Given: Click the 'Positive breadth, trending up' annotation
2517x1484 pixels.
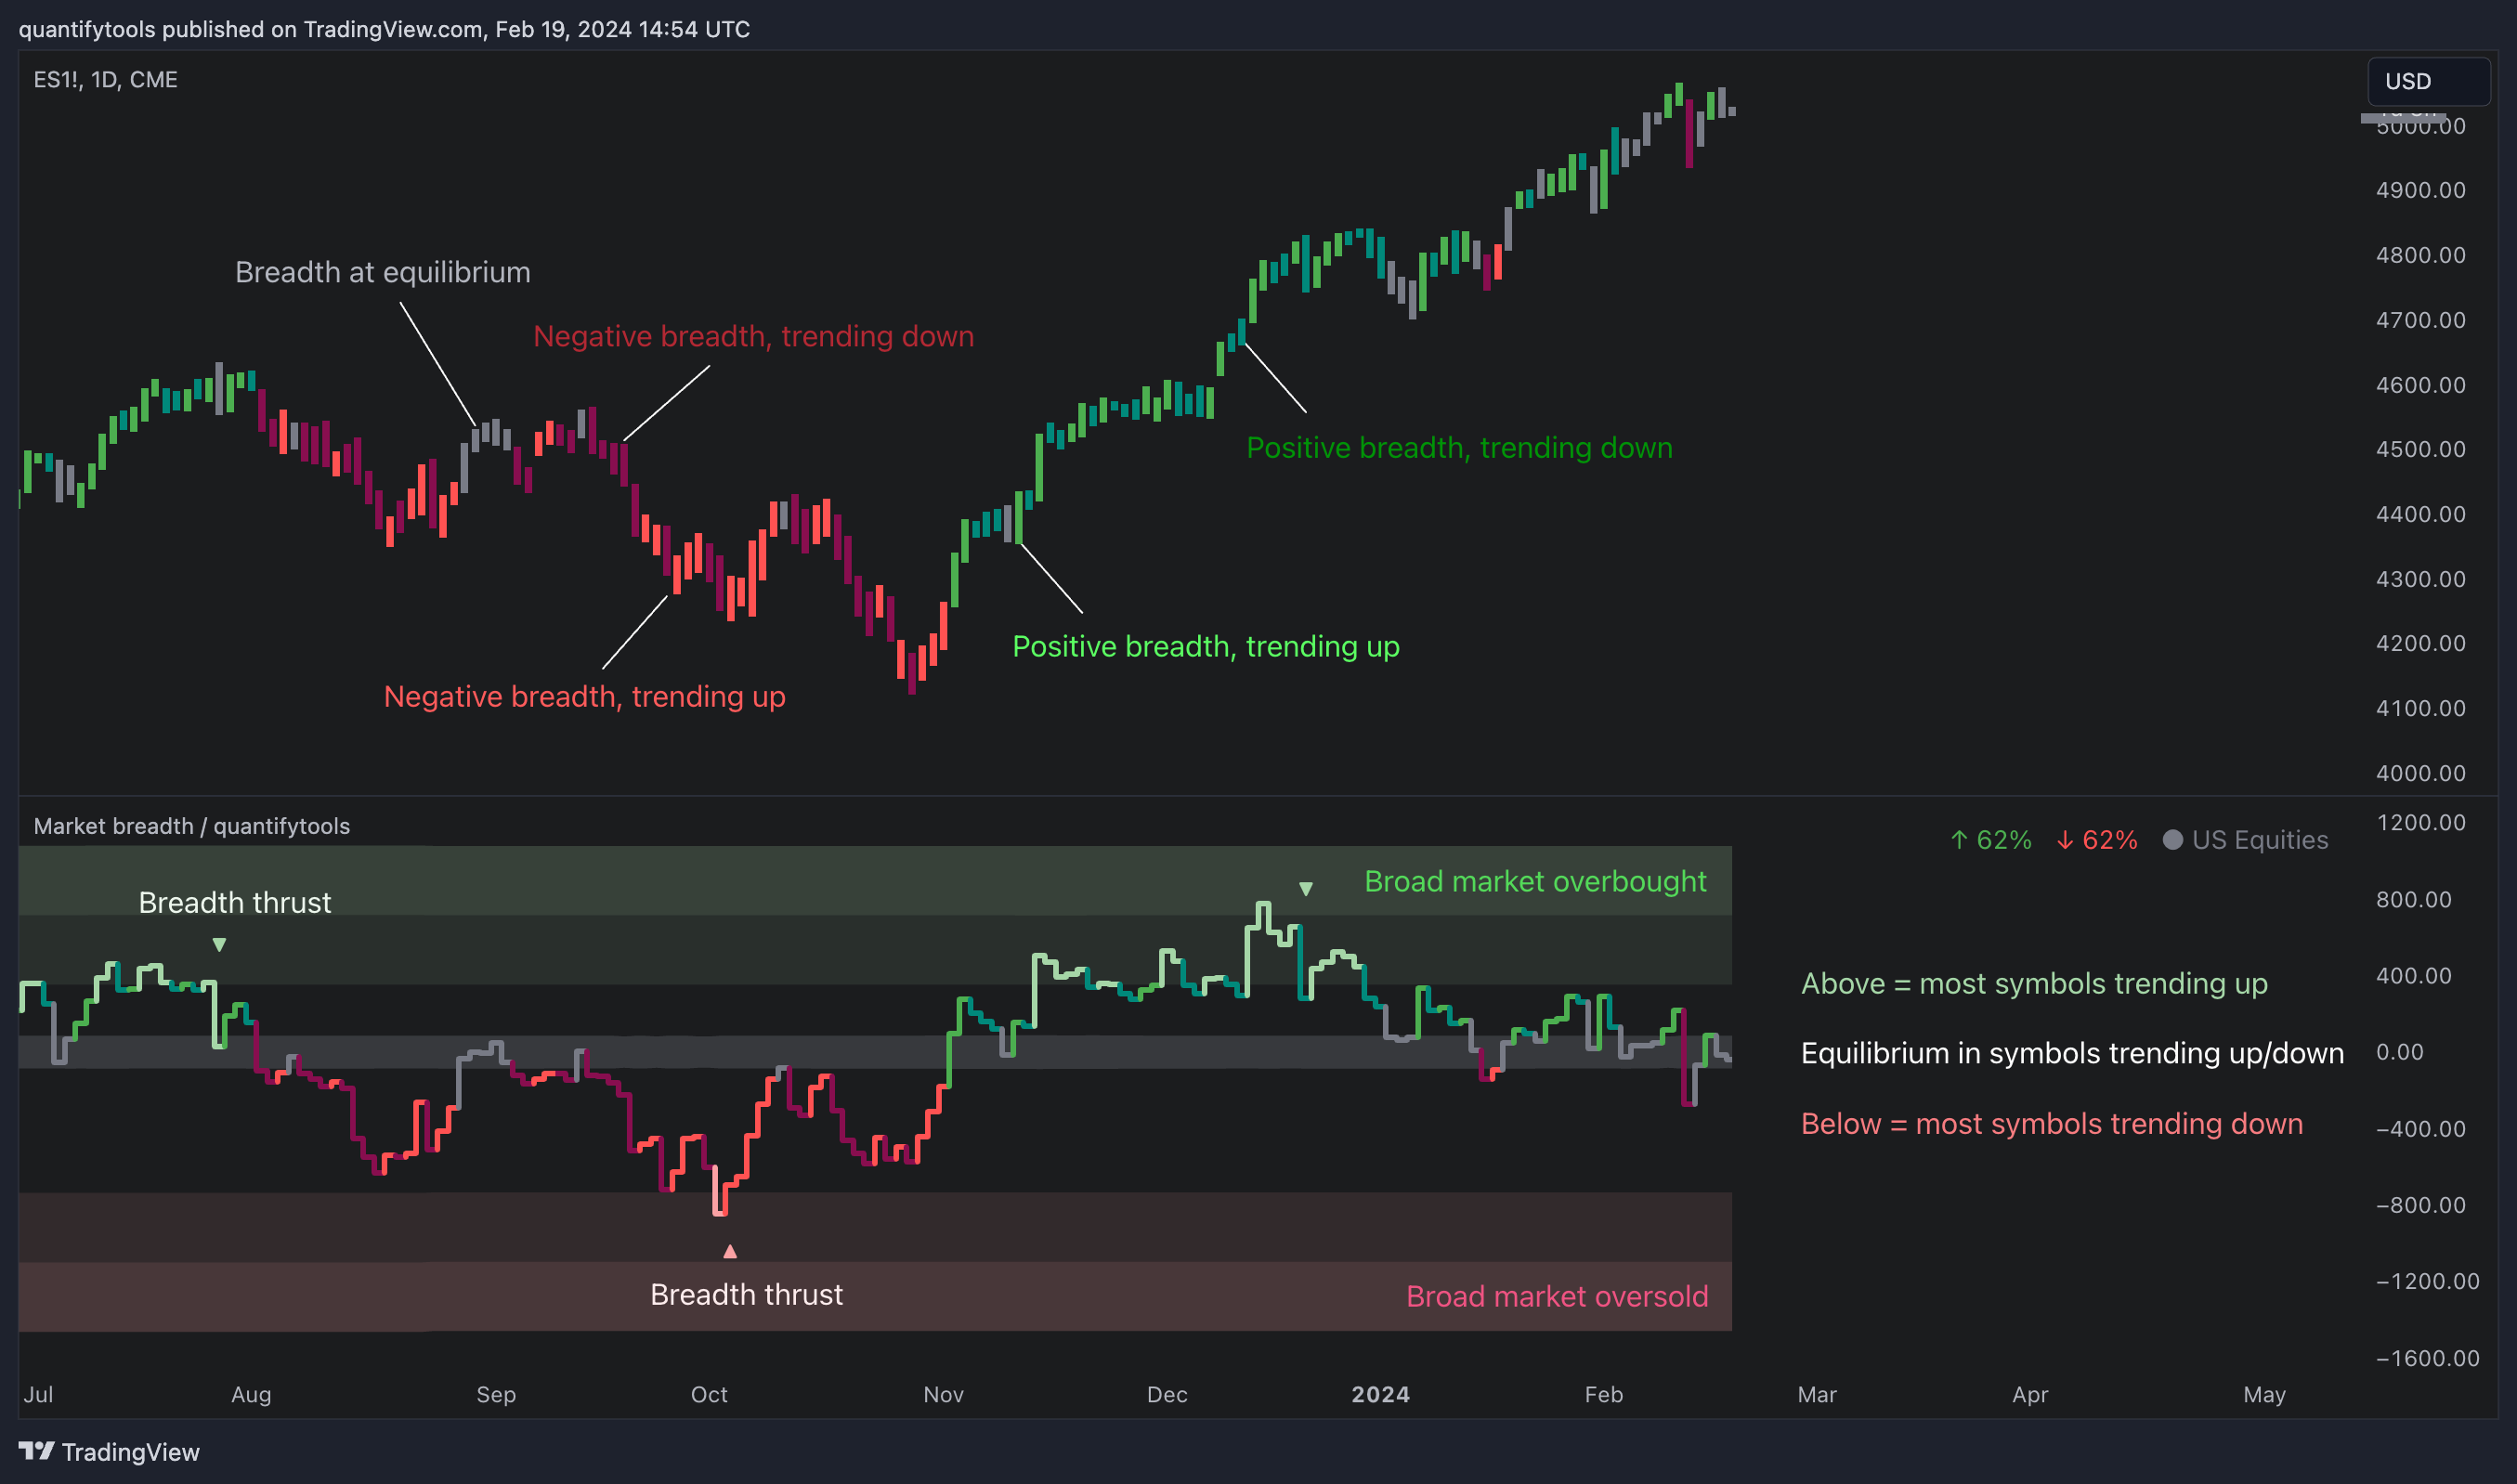Looking at the screenshot, I should coord(1205,646).
